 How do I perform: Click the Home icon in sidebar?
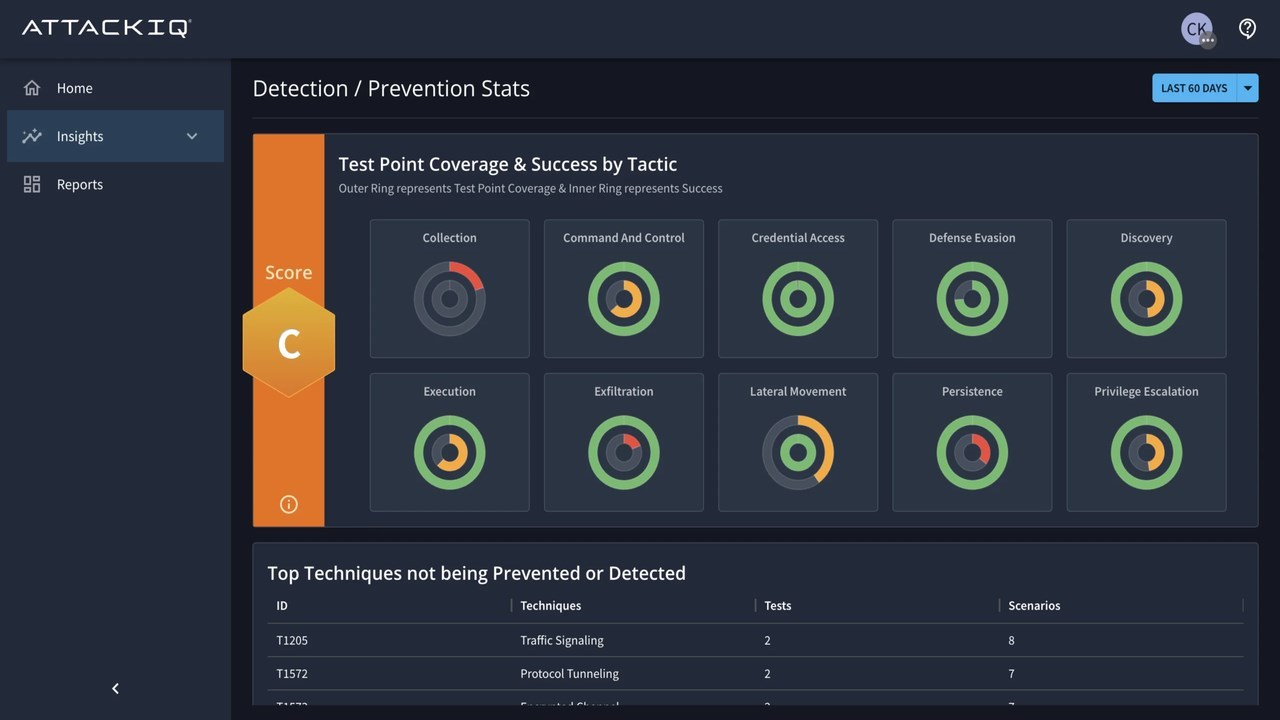[32, 88]
